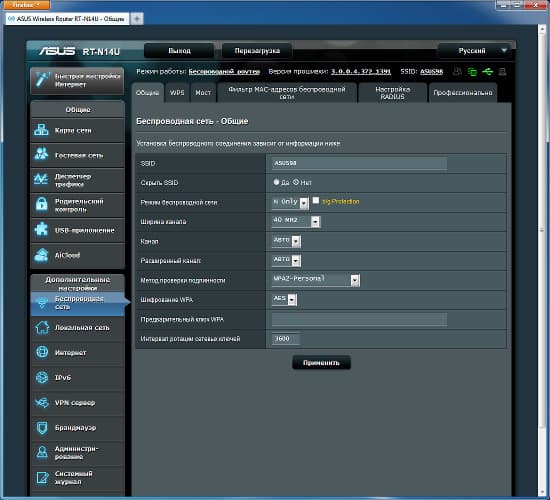This screenshot has height=500, width=550.
Task: Open the LAN (Локальная сеть) house icon
Action: [x=42, y=327]
